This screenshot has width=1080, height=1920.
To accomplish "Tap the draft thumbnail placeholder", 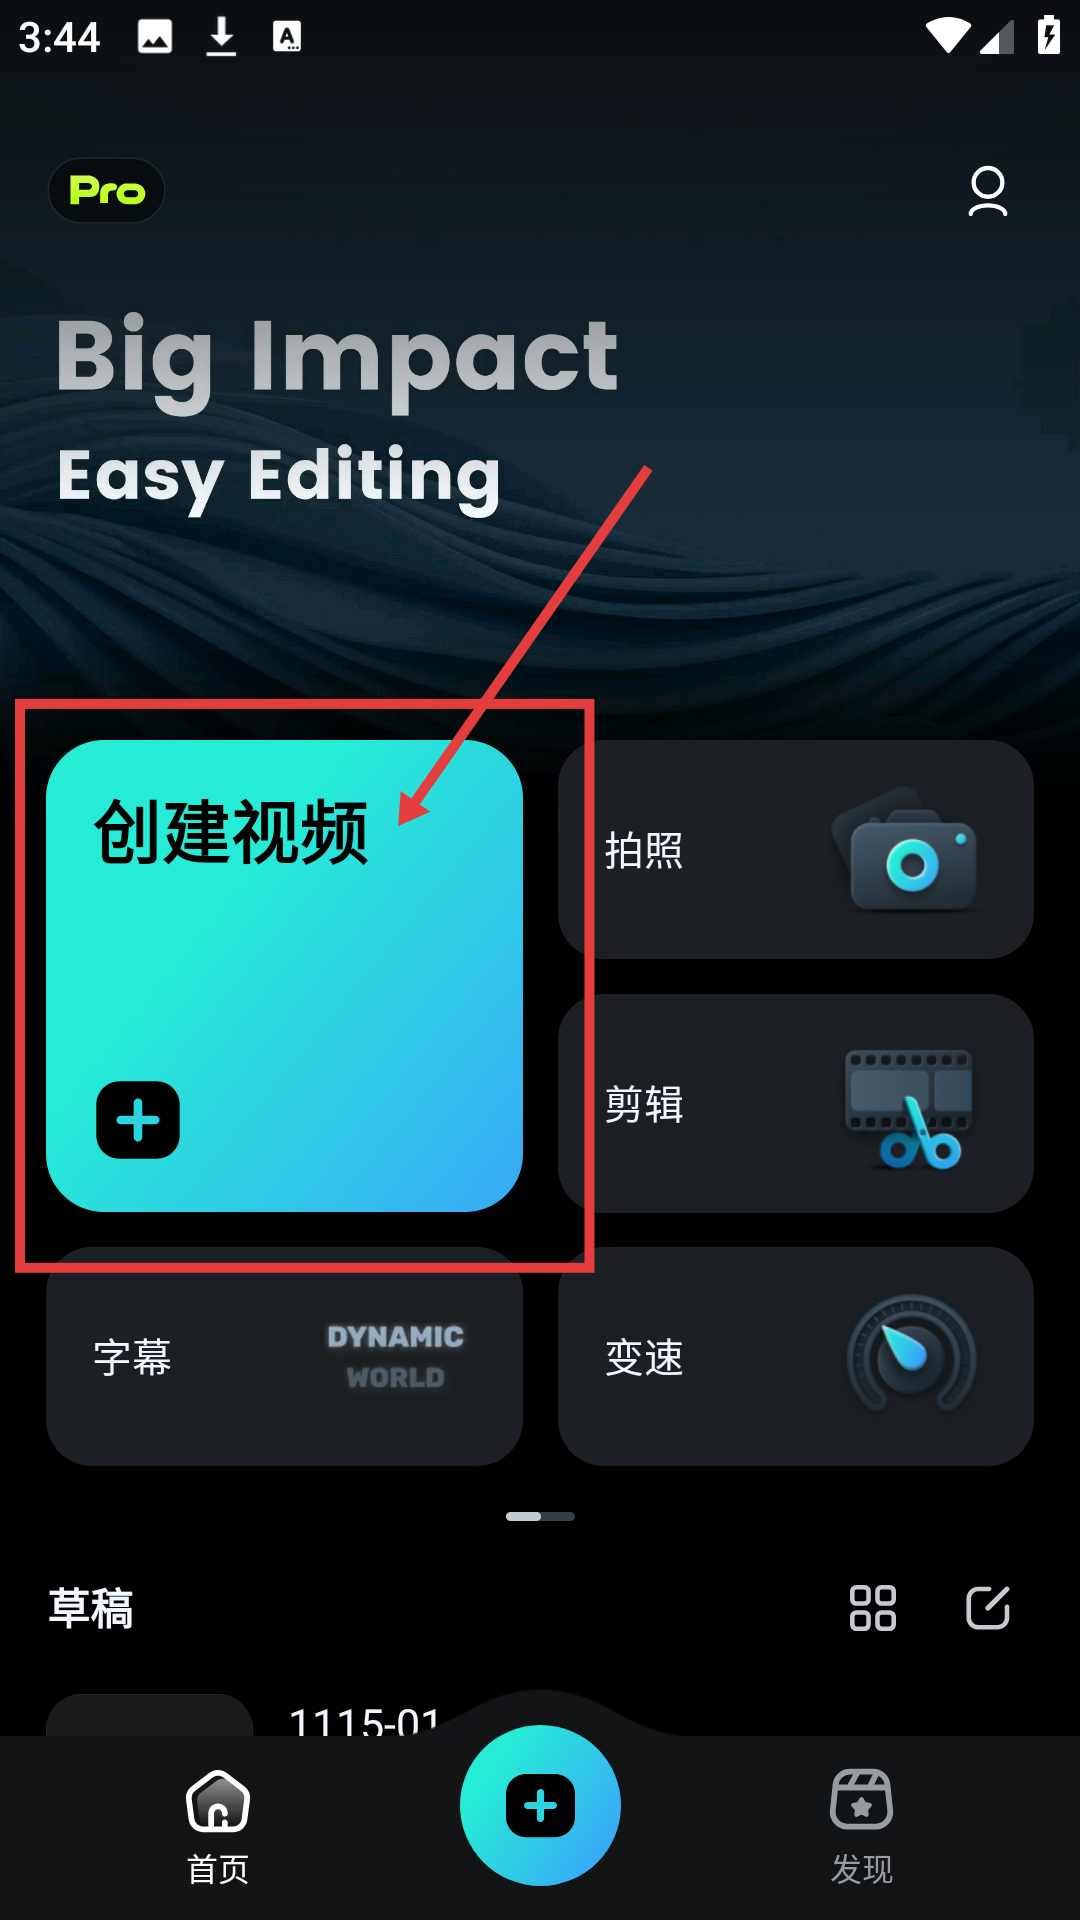I will [x=150, y=1715].
